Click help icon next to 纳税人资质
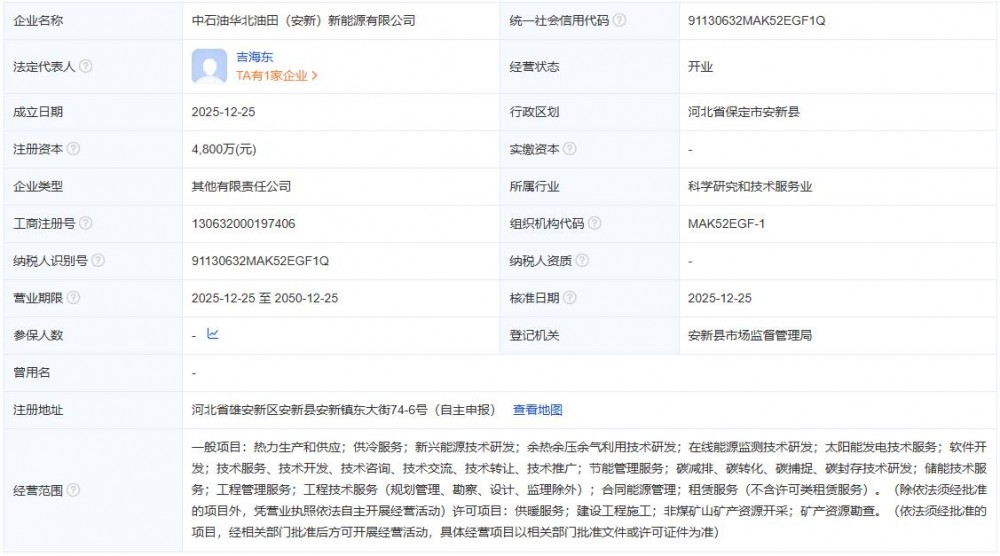Screen dimensions: 1000x556 click(581, 261)
